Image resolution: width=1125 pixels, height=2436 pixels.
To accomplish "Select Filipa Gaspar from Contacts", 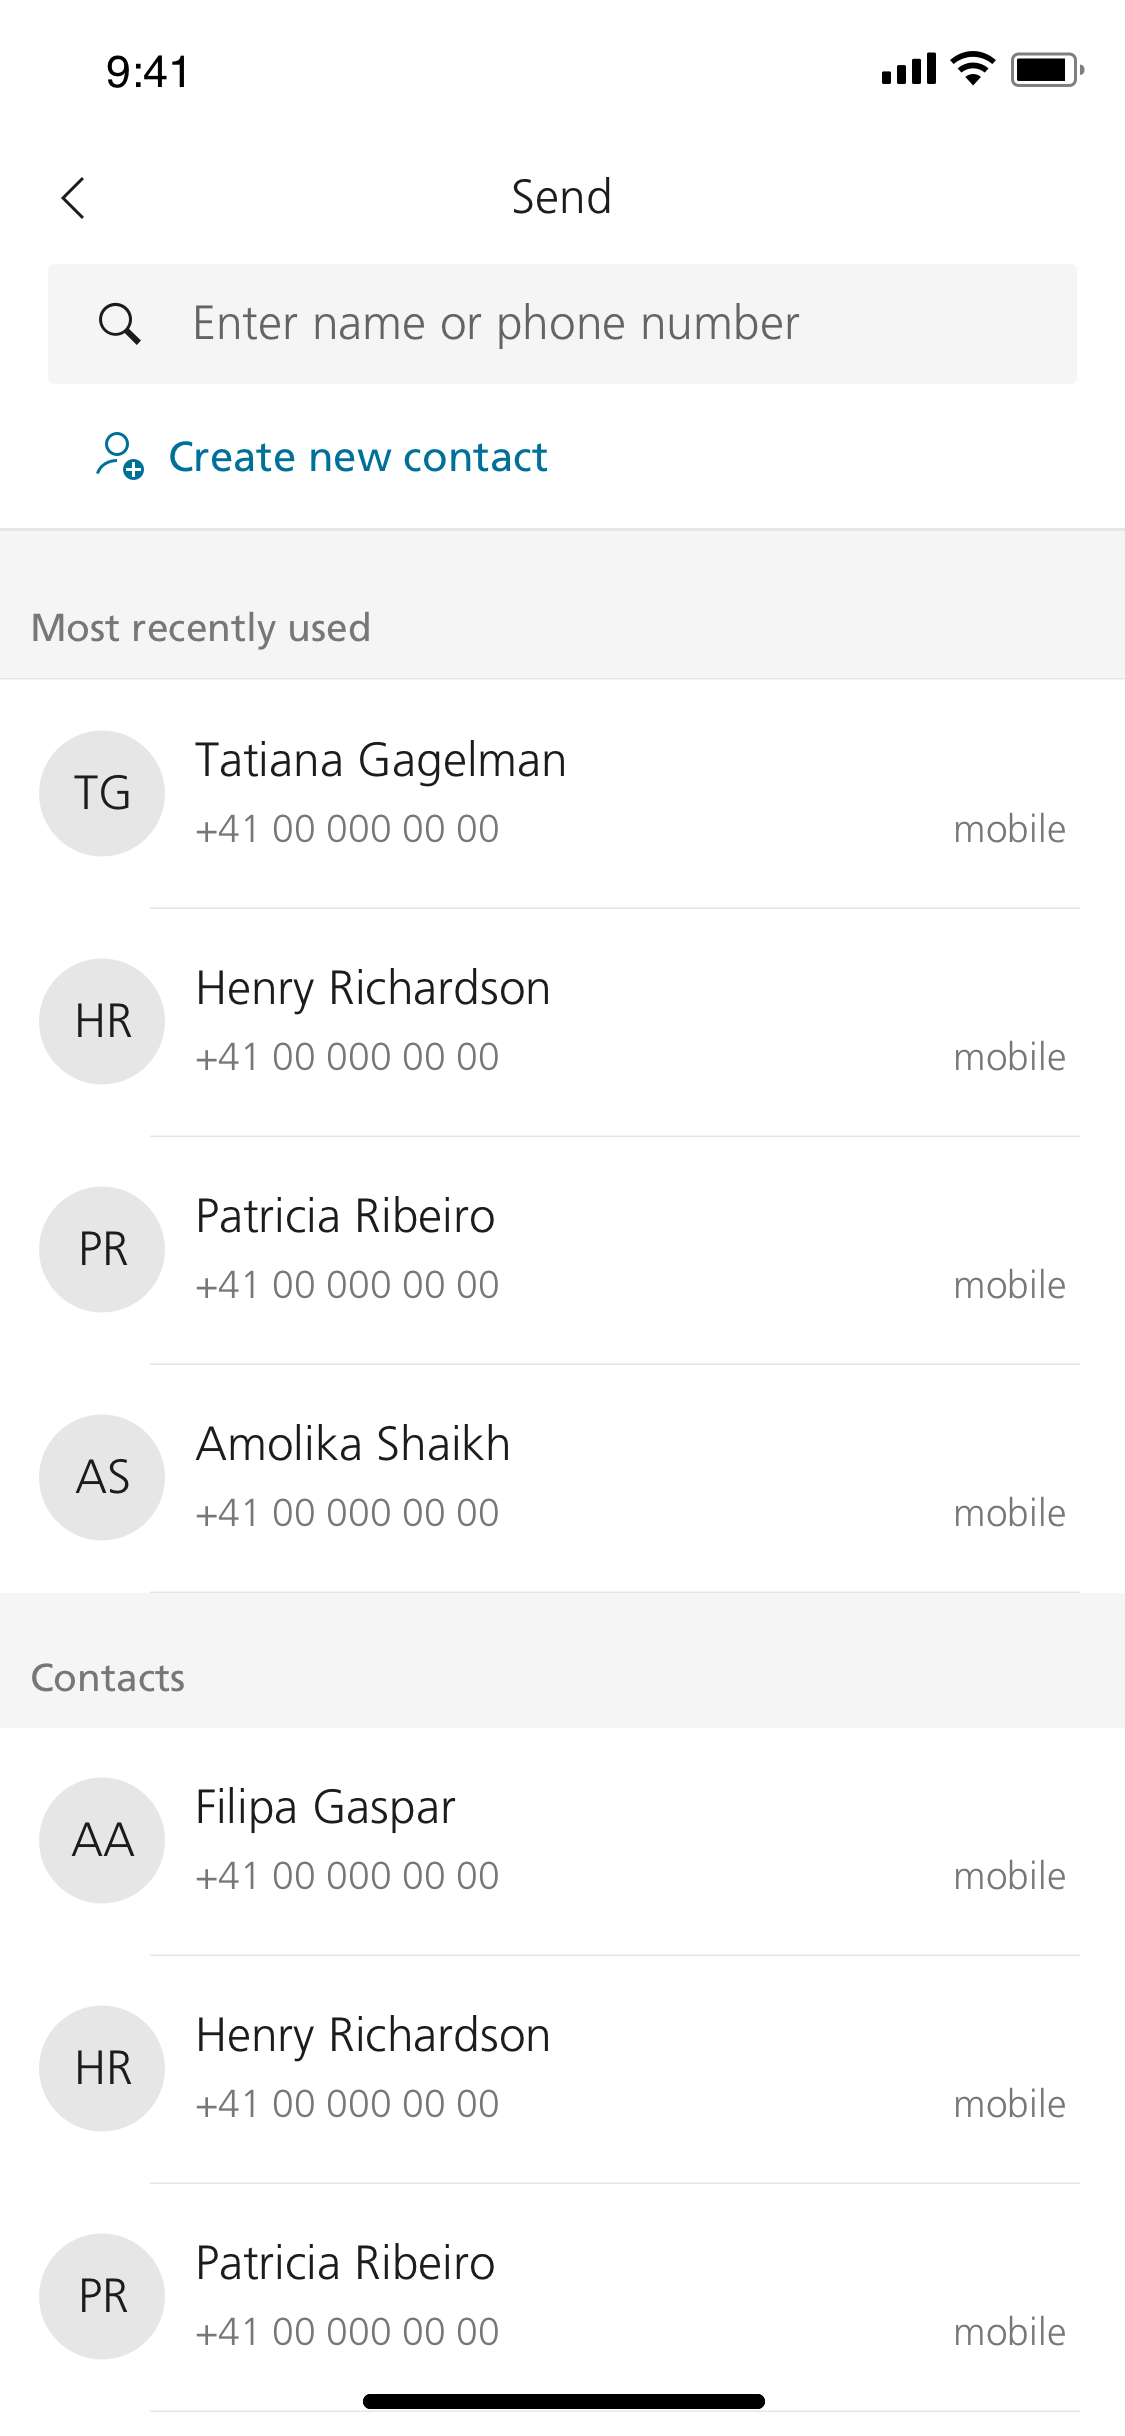I will (325, 1808).
